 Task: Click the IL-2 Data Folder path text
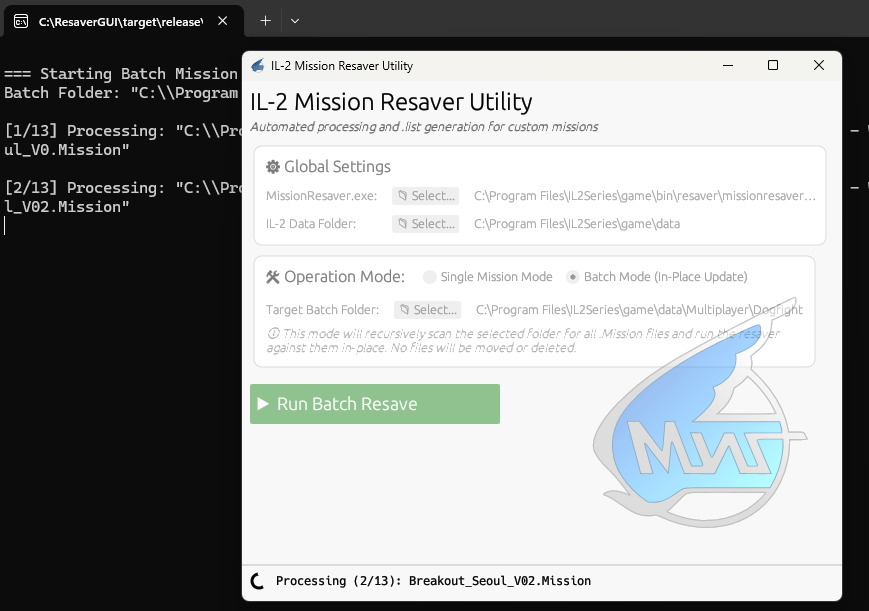coord(577,223)
